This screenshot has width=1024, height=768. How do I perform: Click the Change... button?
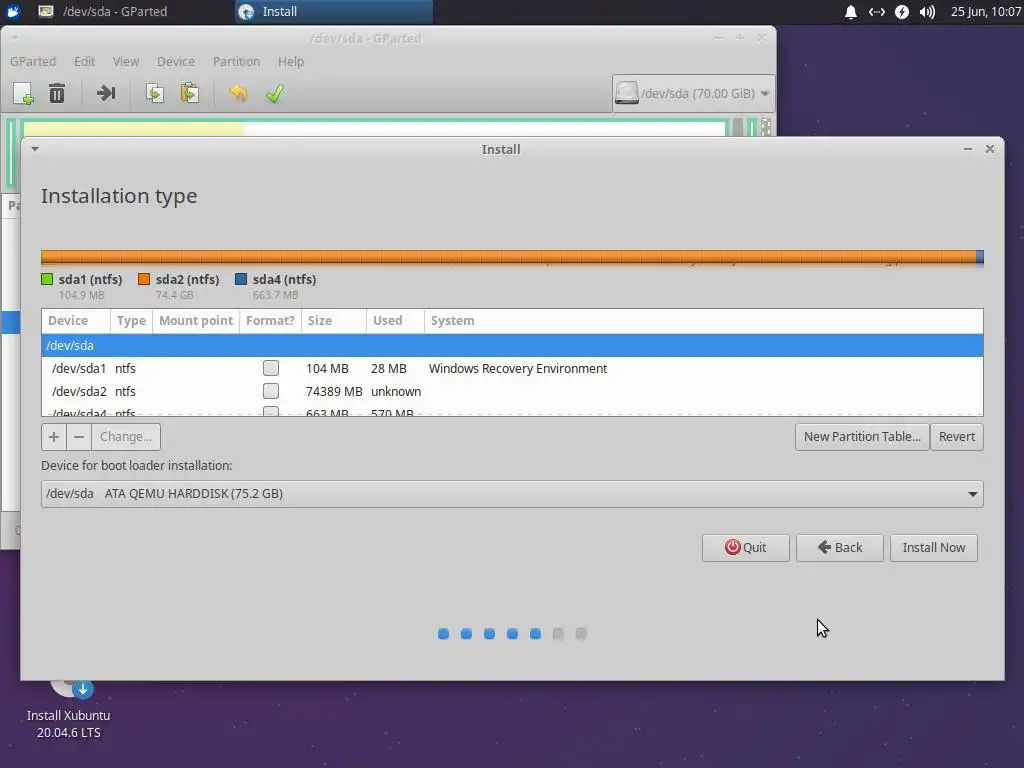[126, 437]
